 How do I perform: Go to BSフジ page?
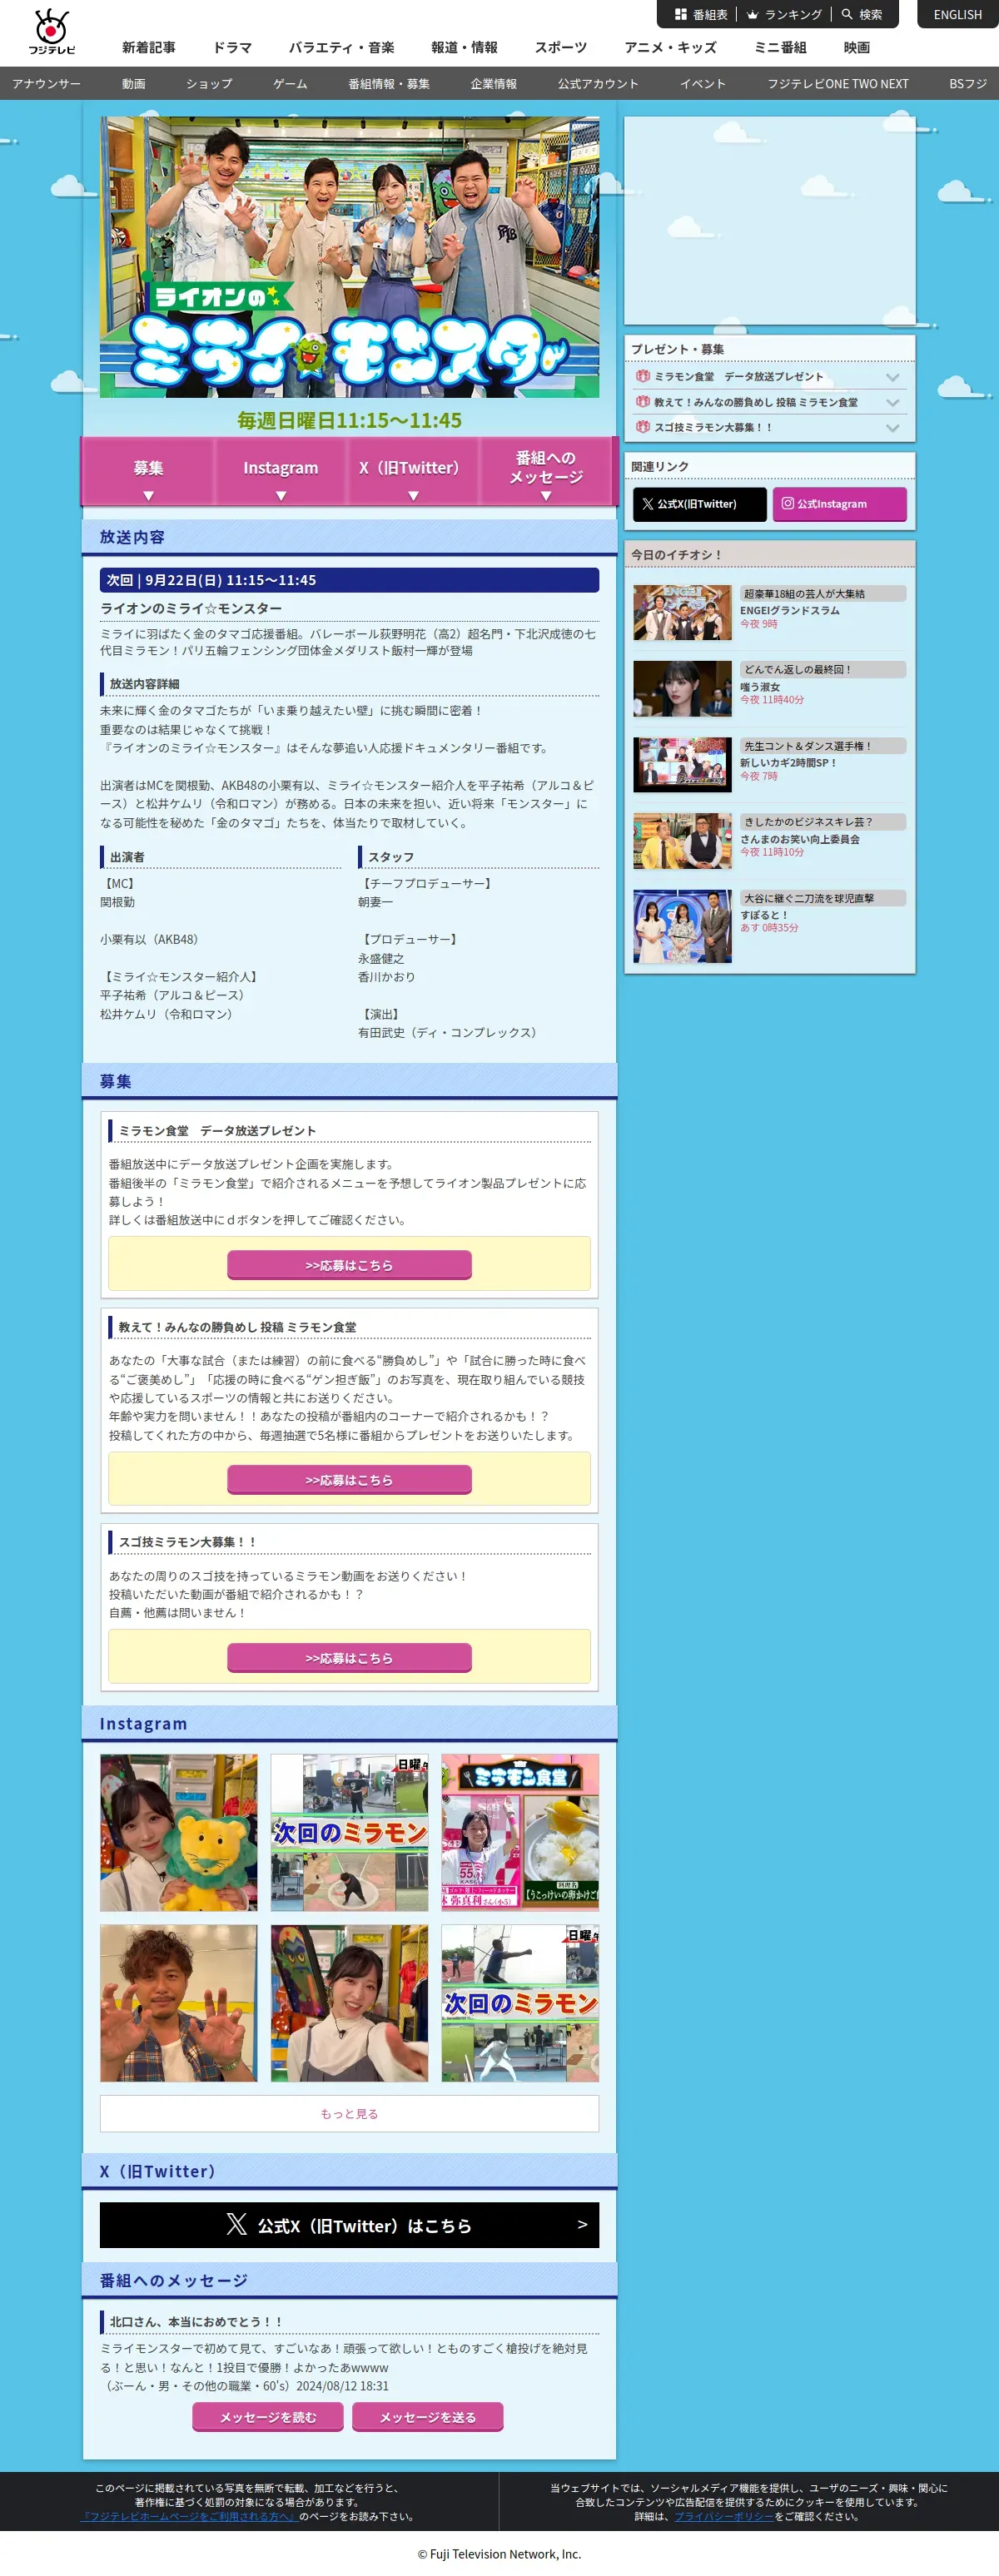pyautogui.click(x=968, y=84)
